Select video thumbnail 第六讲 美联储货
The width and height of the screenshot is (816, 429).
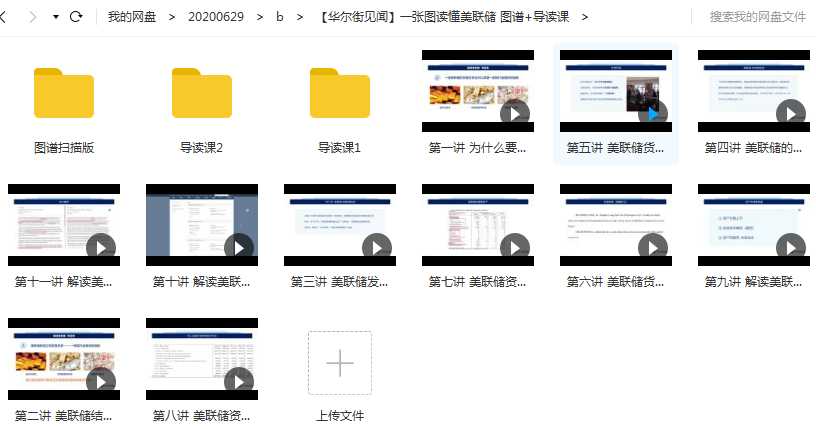point(616,225)
